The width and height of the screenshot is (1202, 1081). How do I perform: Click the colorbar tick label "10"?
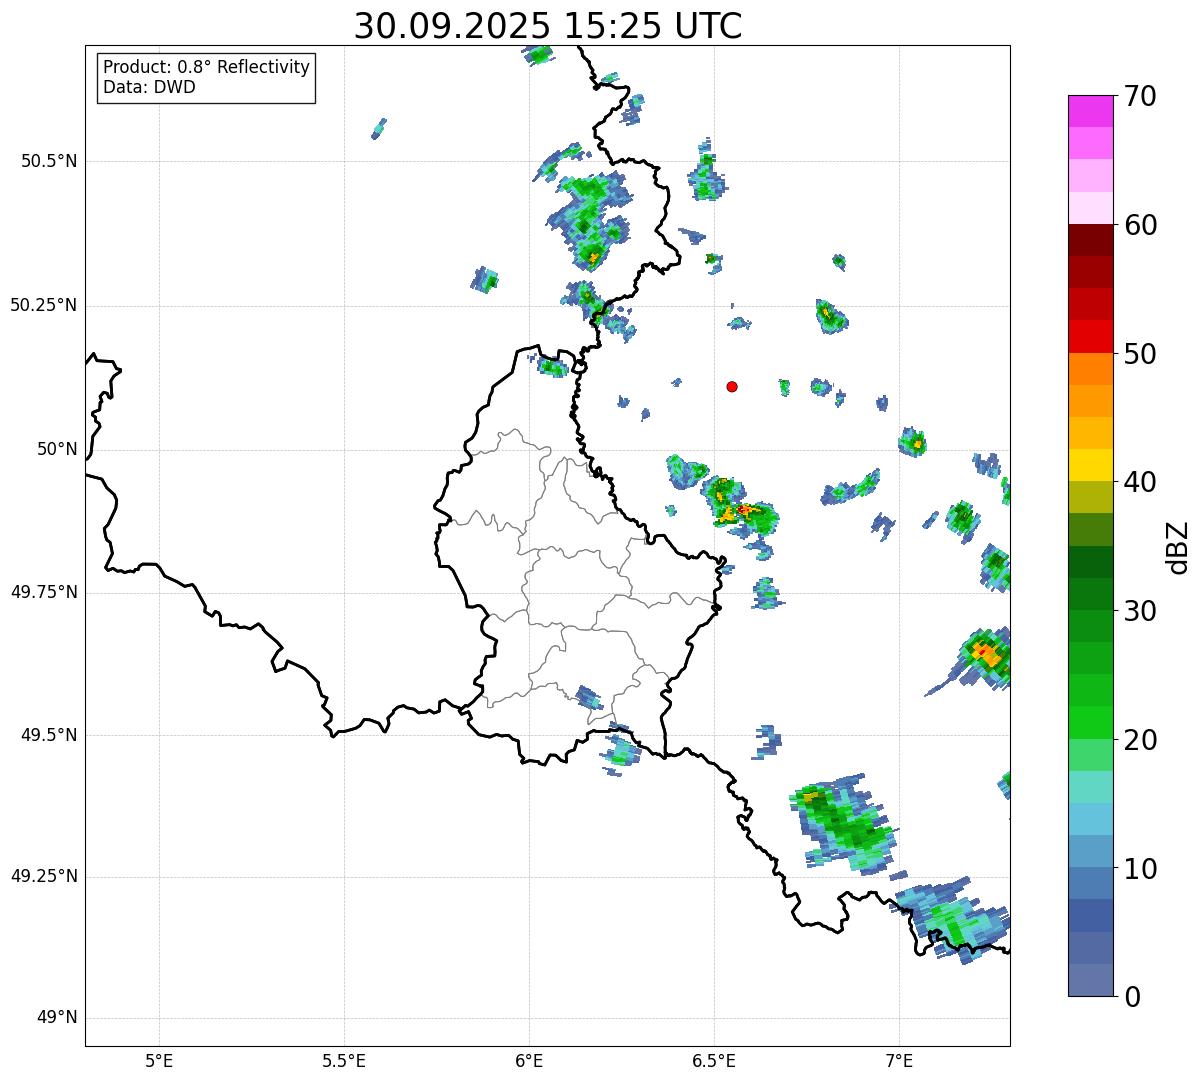click(1140, 868)
